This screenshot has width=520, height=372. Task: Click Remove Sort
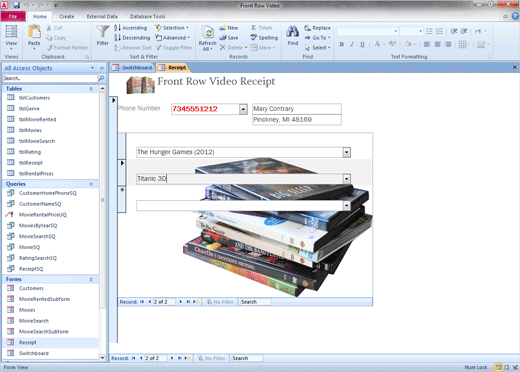[x=133, y=48]
